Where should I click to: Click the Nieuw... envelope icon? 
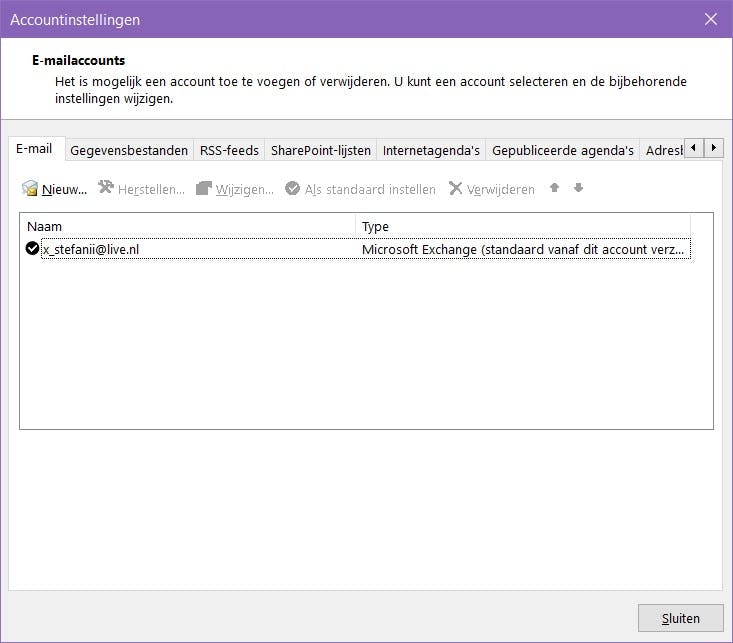point(30,188)
